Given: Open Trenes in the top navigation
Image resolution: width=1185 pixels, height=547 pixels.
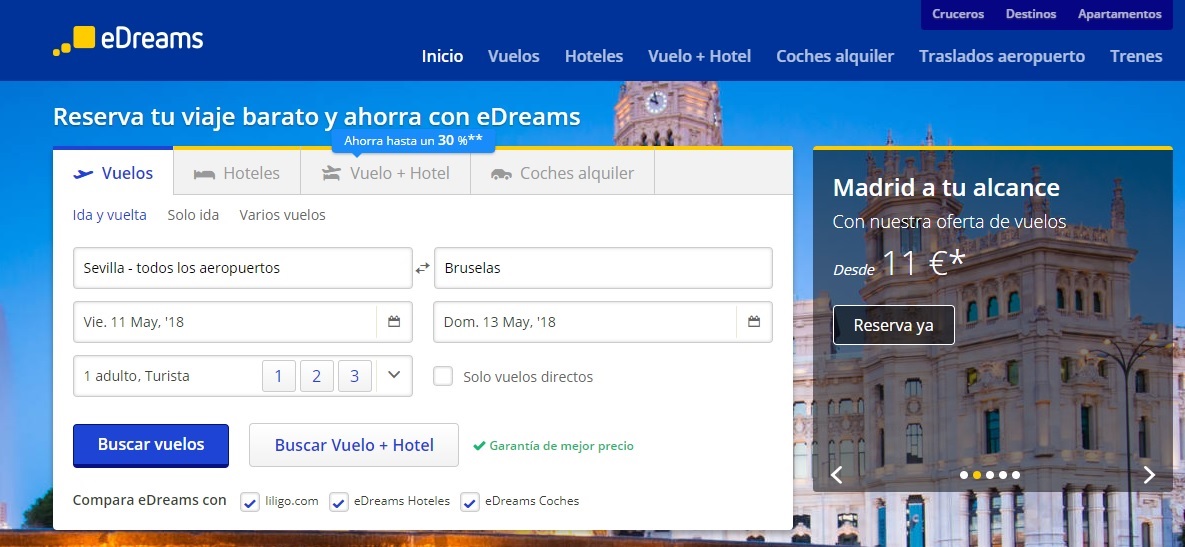Looking at the screenshot, I should click(1135, 56).
